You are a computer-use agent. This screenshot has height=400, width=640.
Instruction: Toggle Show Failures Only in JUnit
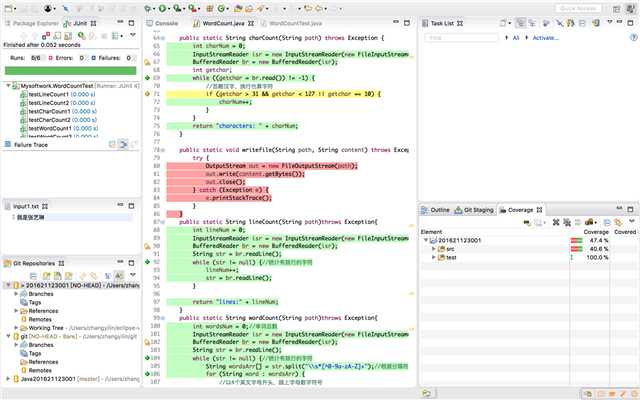46,36
